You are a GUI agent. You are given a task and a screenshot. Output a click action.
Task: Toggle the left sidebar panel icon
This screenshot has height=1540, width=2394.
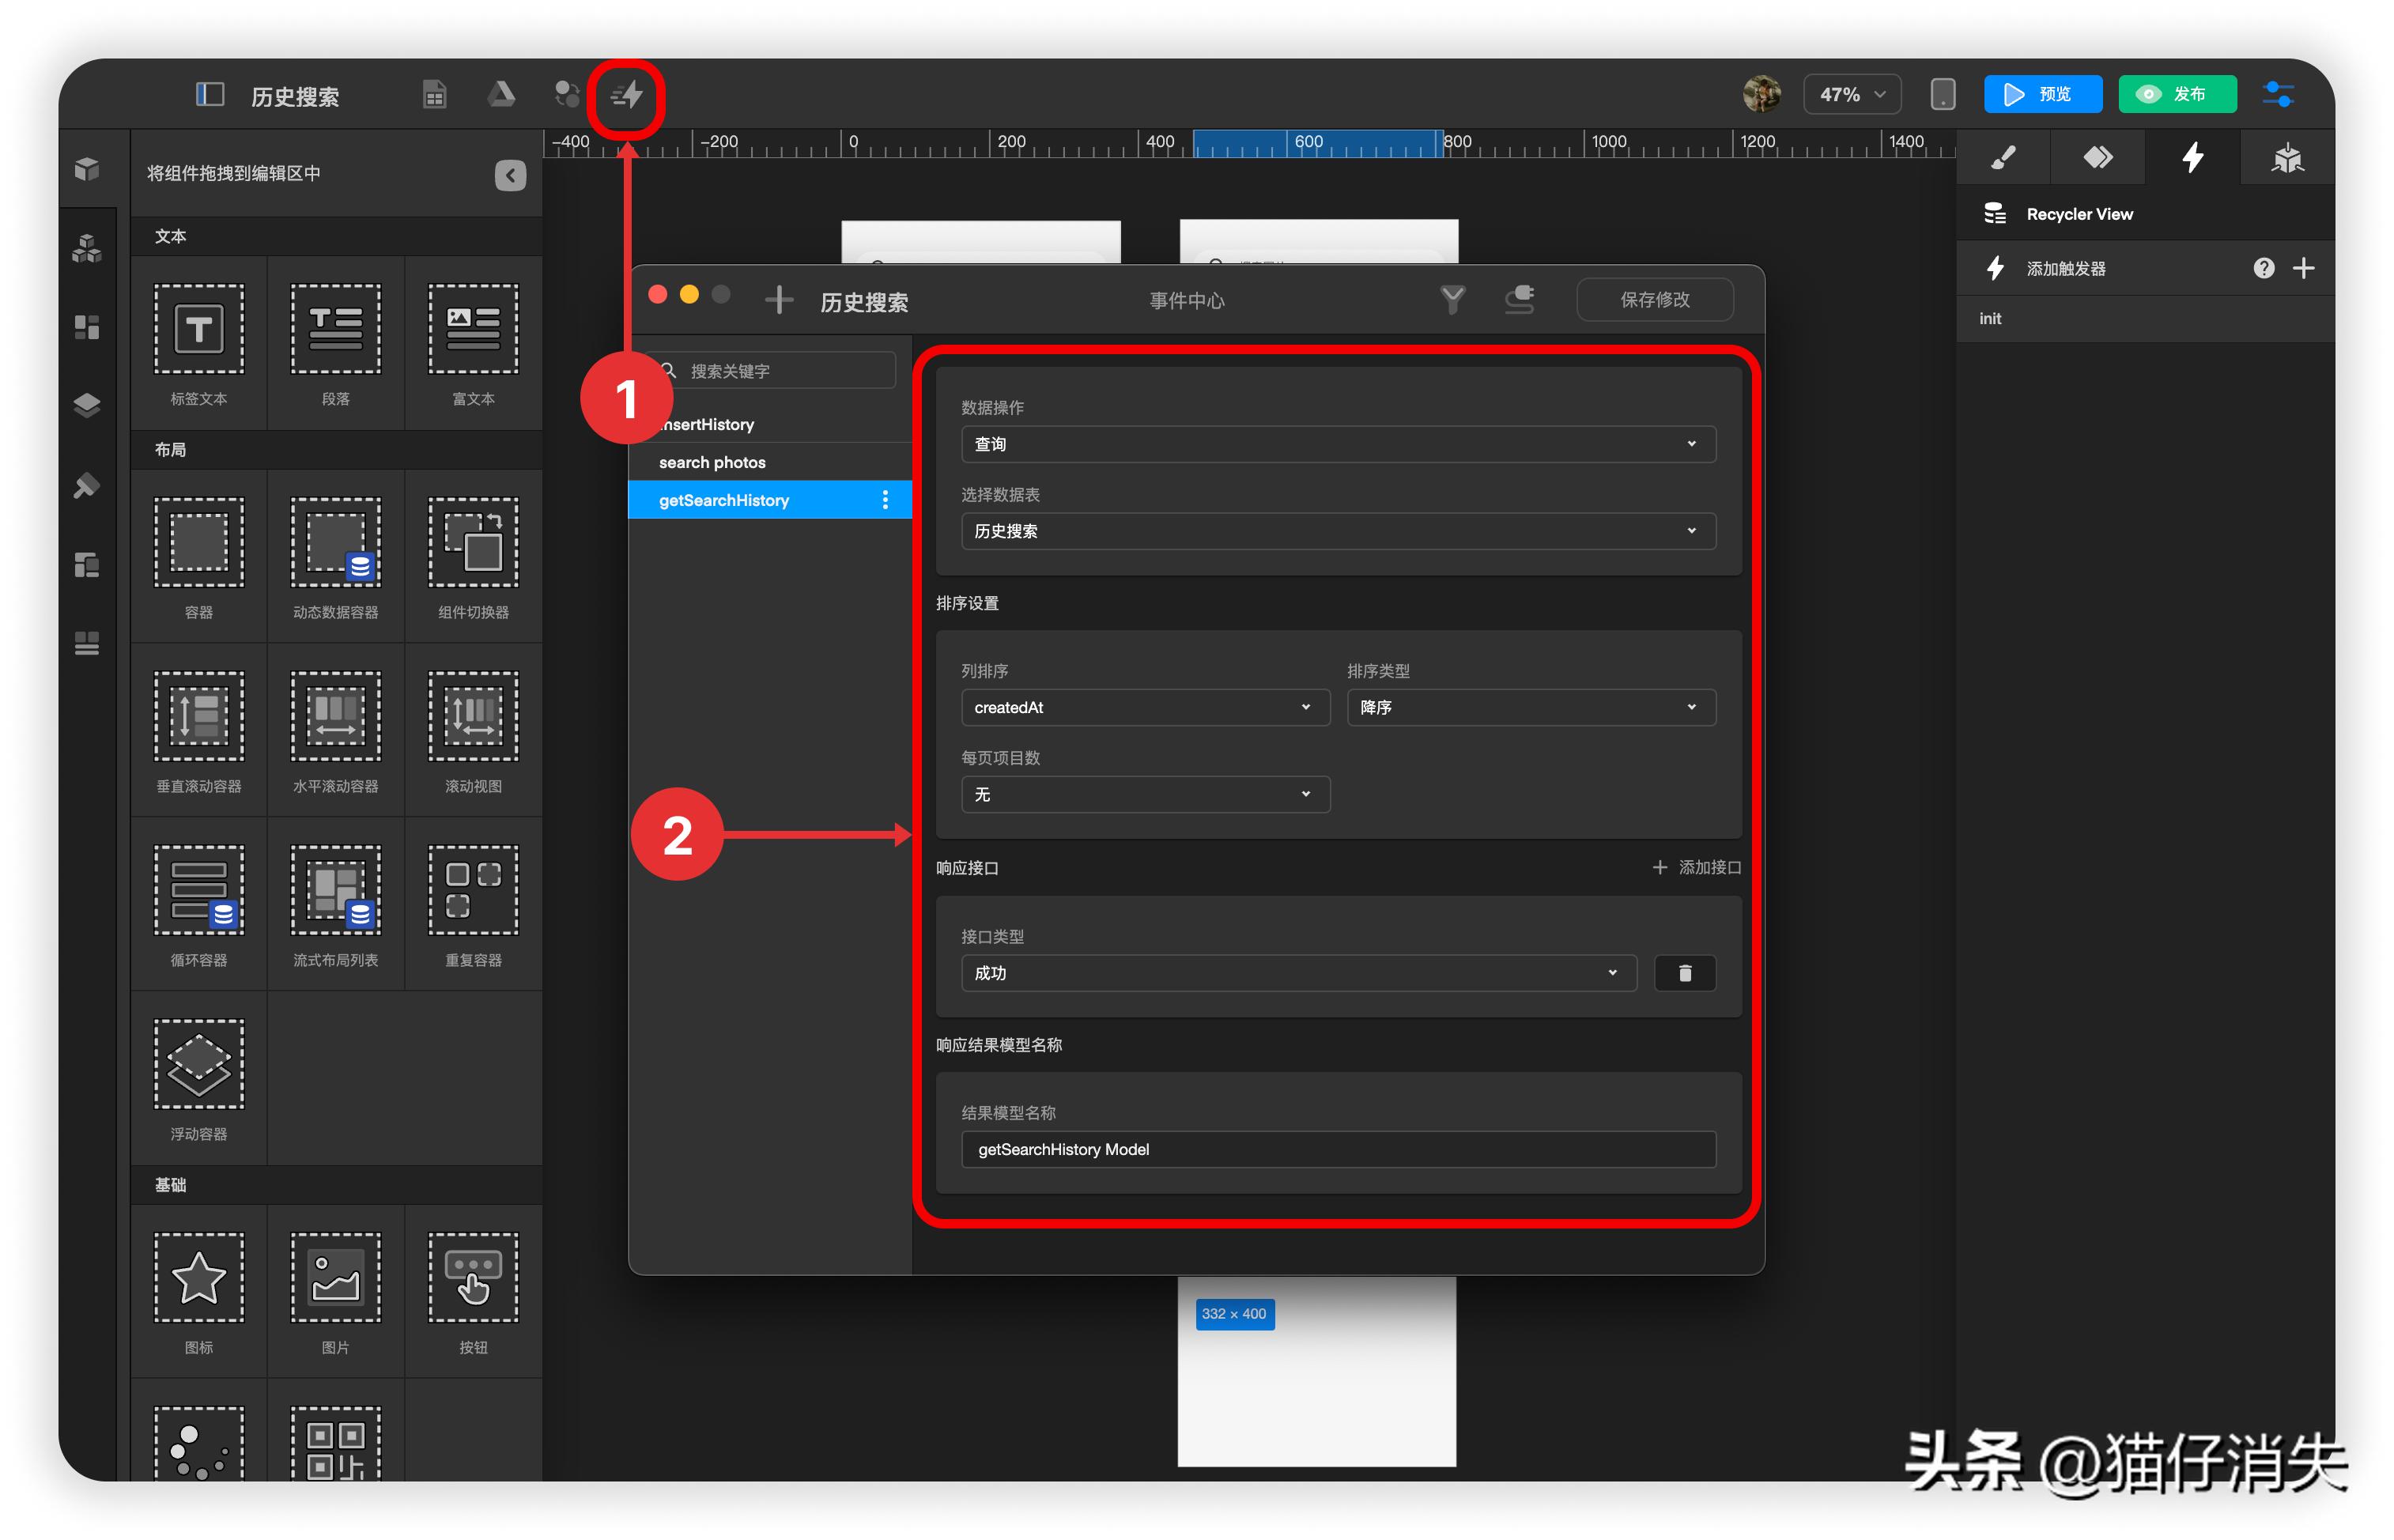pos(209,95)
